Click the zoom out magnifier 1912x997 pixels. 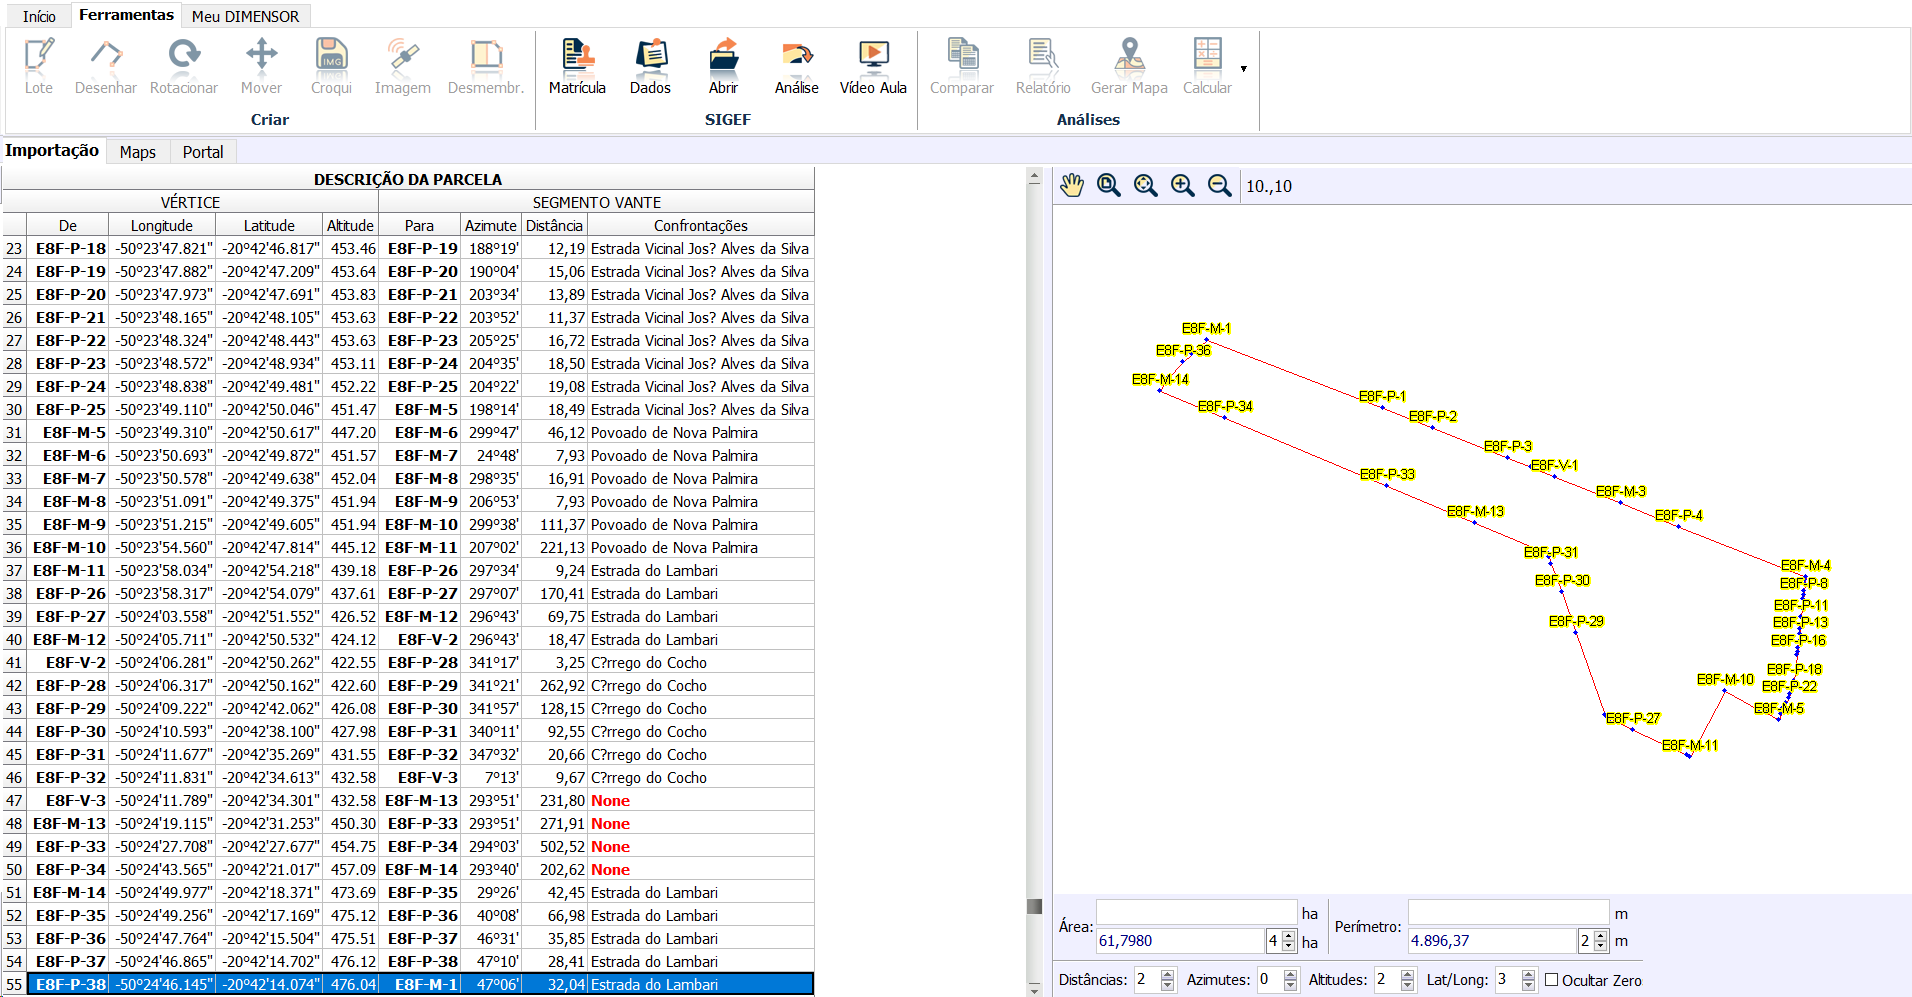point(1219,185)
